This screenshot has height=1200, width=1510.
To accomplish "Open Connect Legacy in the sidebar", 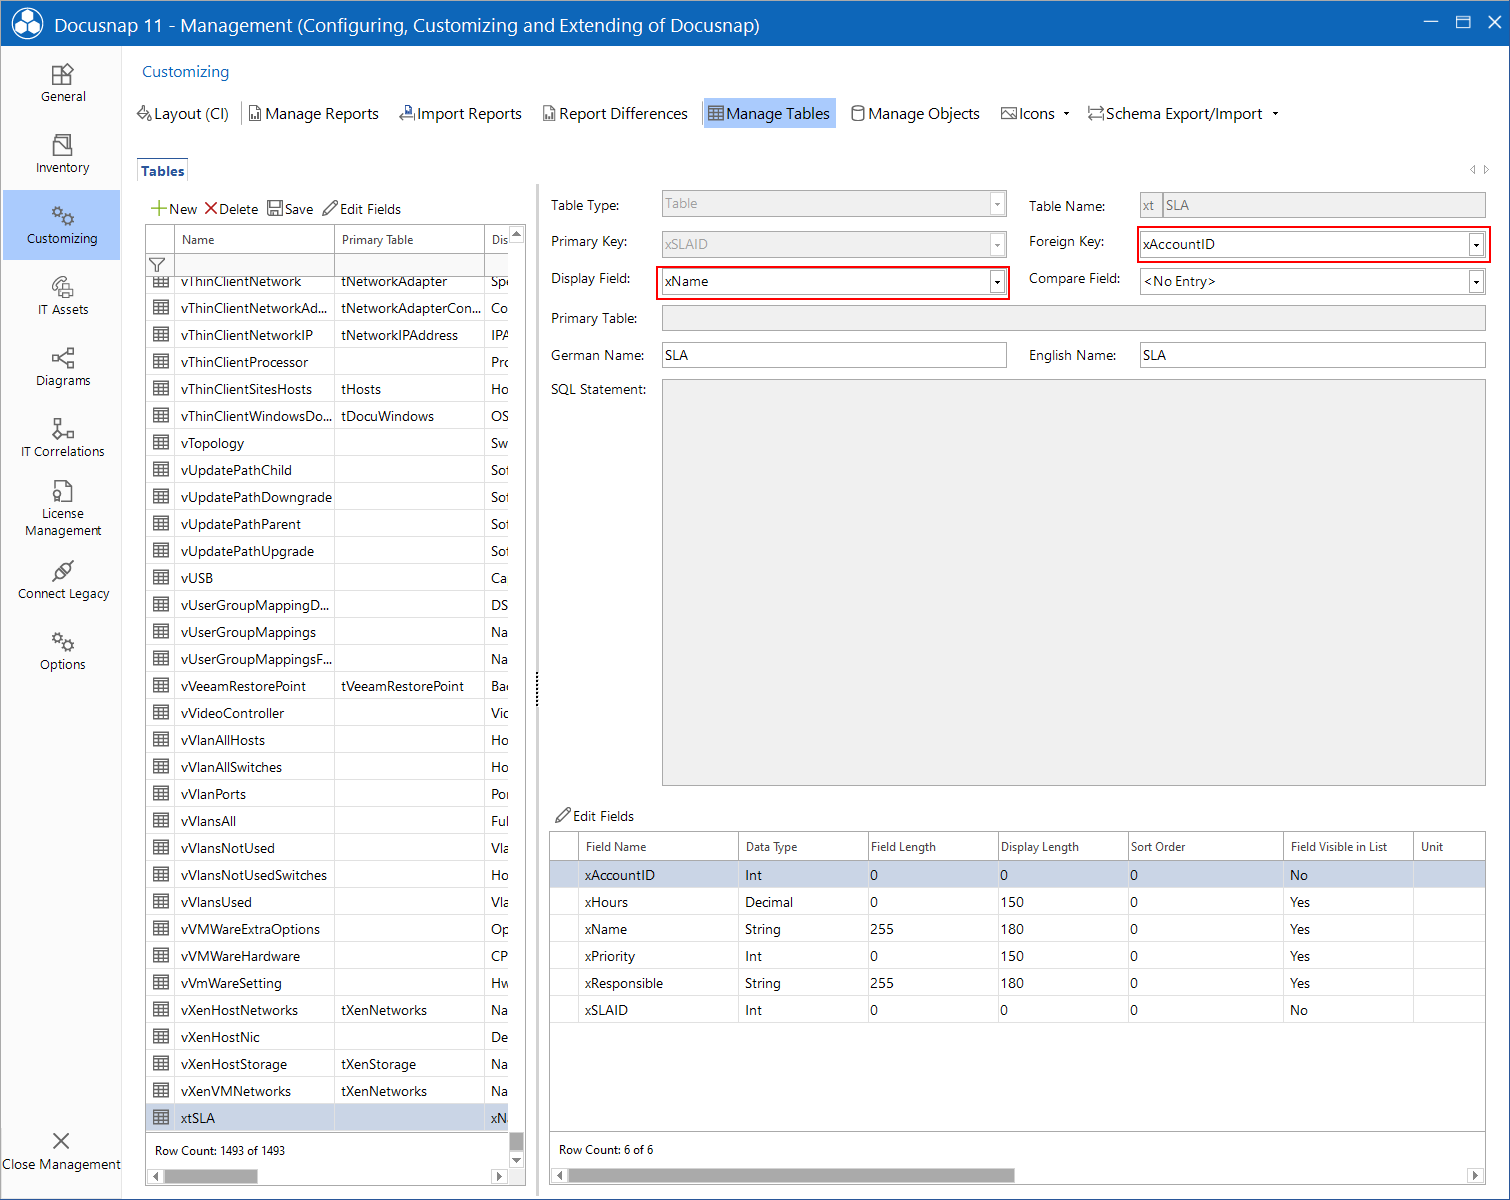I will coord(62,580).
